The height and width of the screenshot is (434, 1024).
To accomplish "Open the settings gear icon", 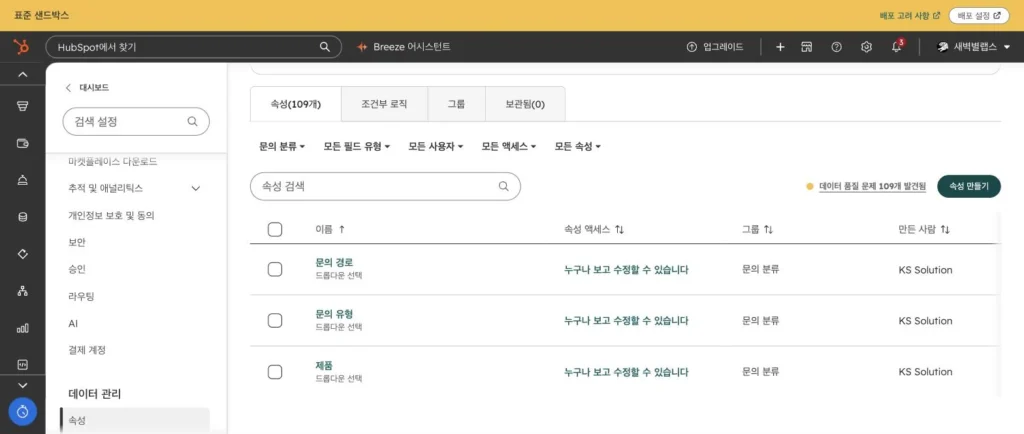I will [866, 47].
